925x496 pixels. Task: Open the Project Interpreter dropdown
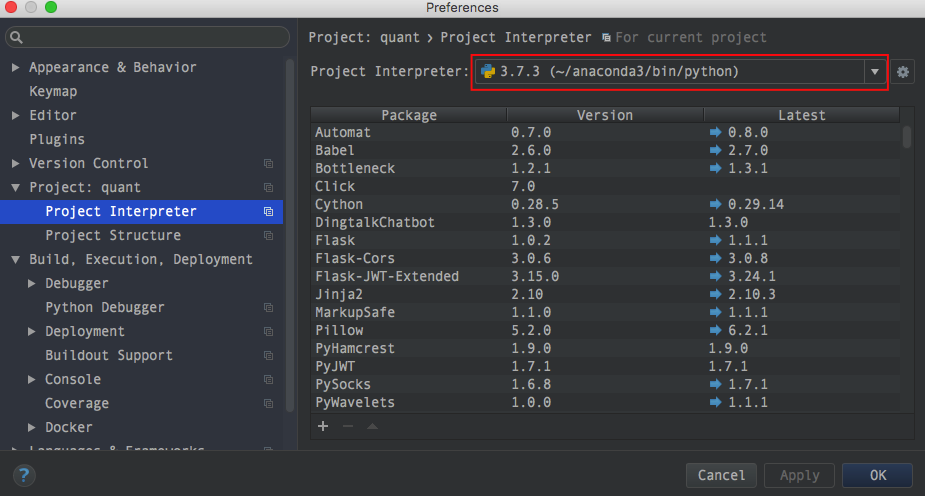click(x=875, y=72)
